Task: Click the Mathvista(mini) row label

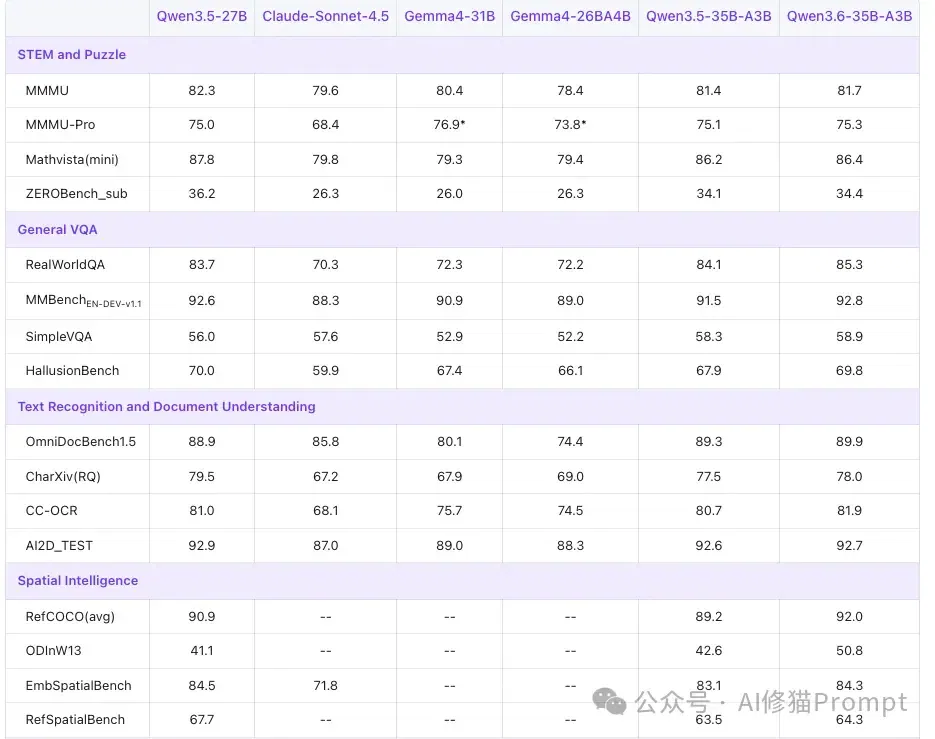Action: click(x=72, y=160)
